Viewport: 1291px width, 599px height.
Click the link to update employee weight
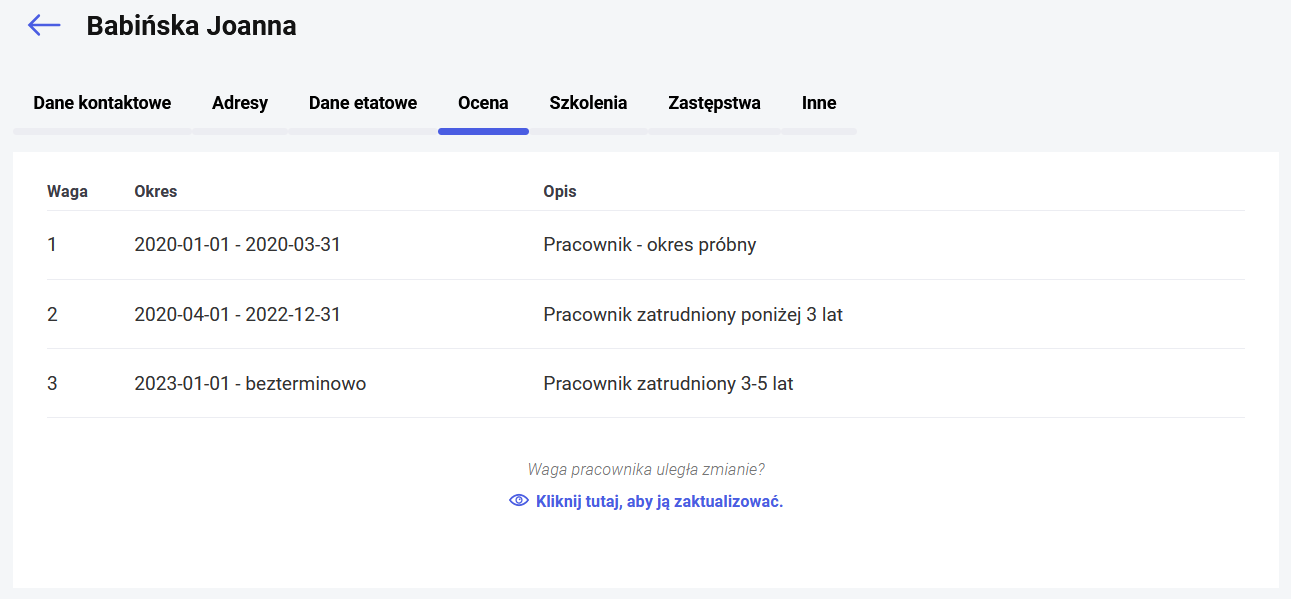(x=659, y=502)
